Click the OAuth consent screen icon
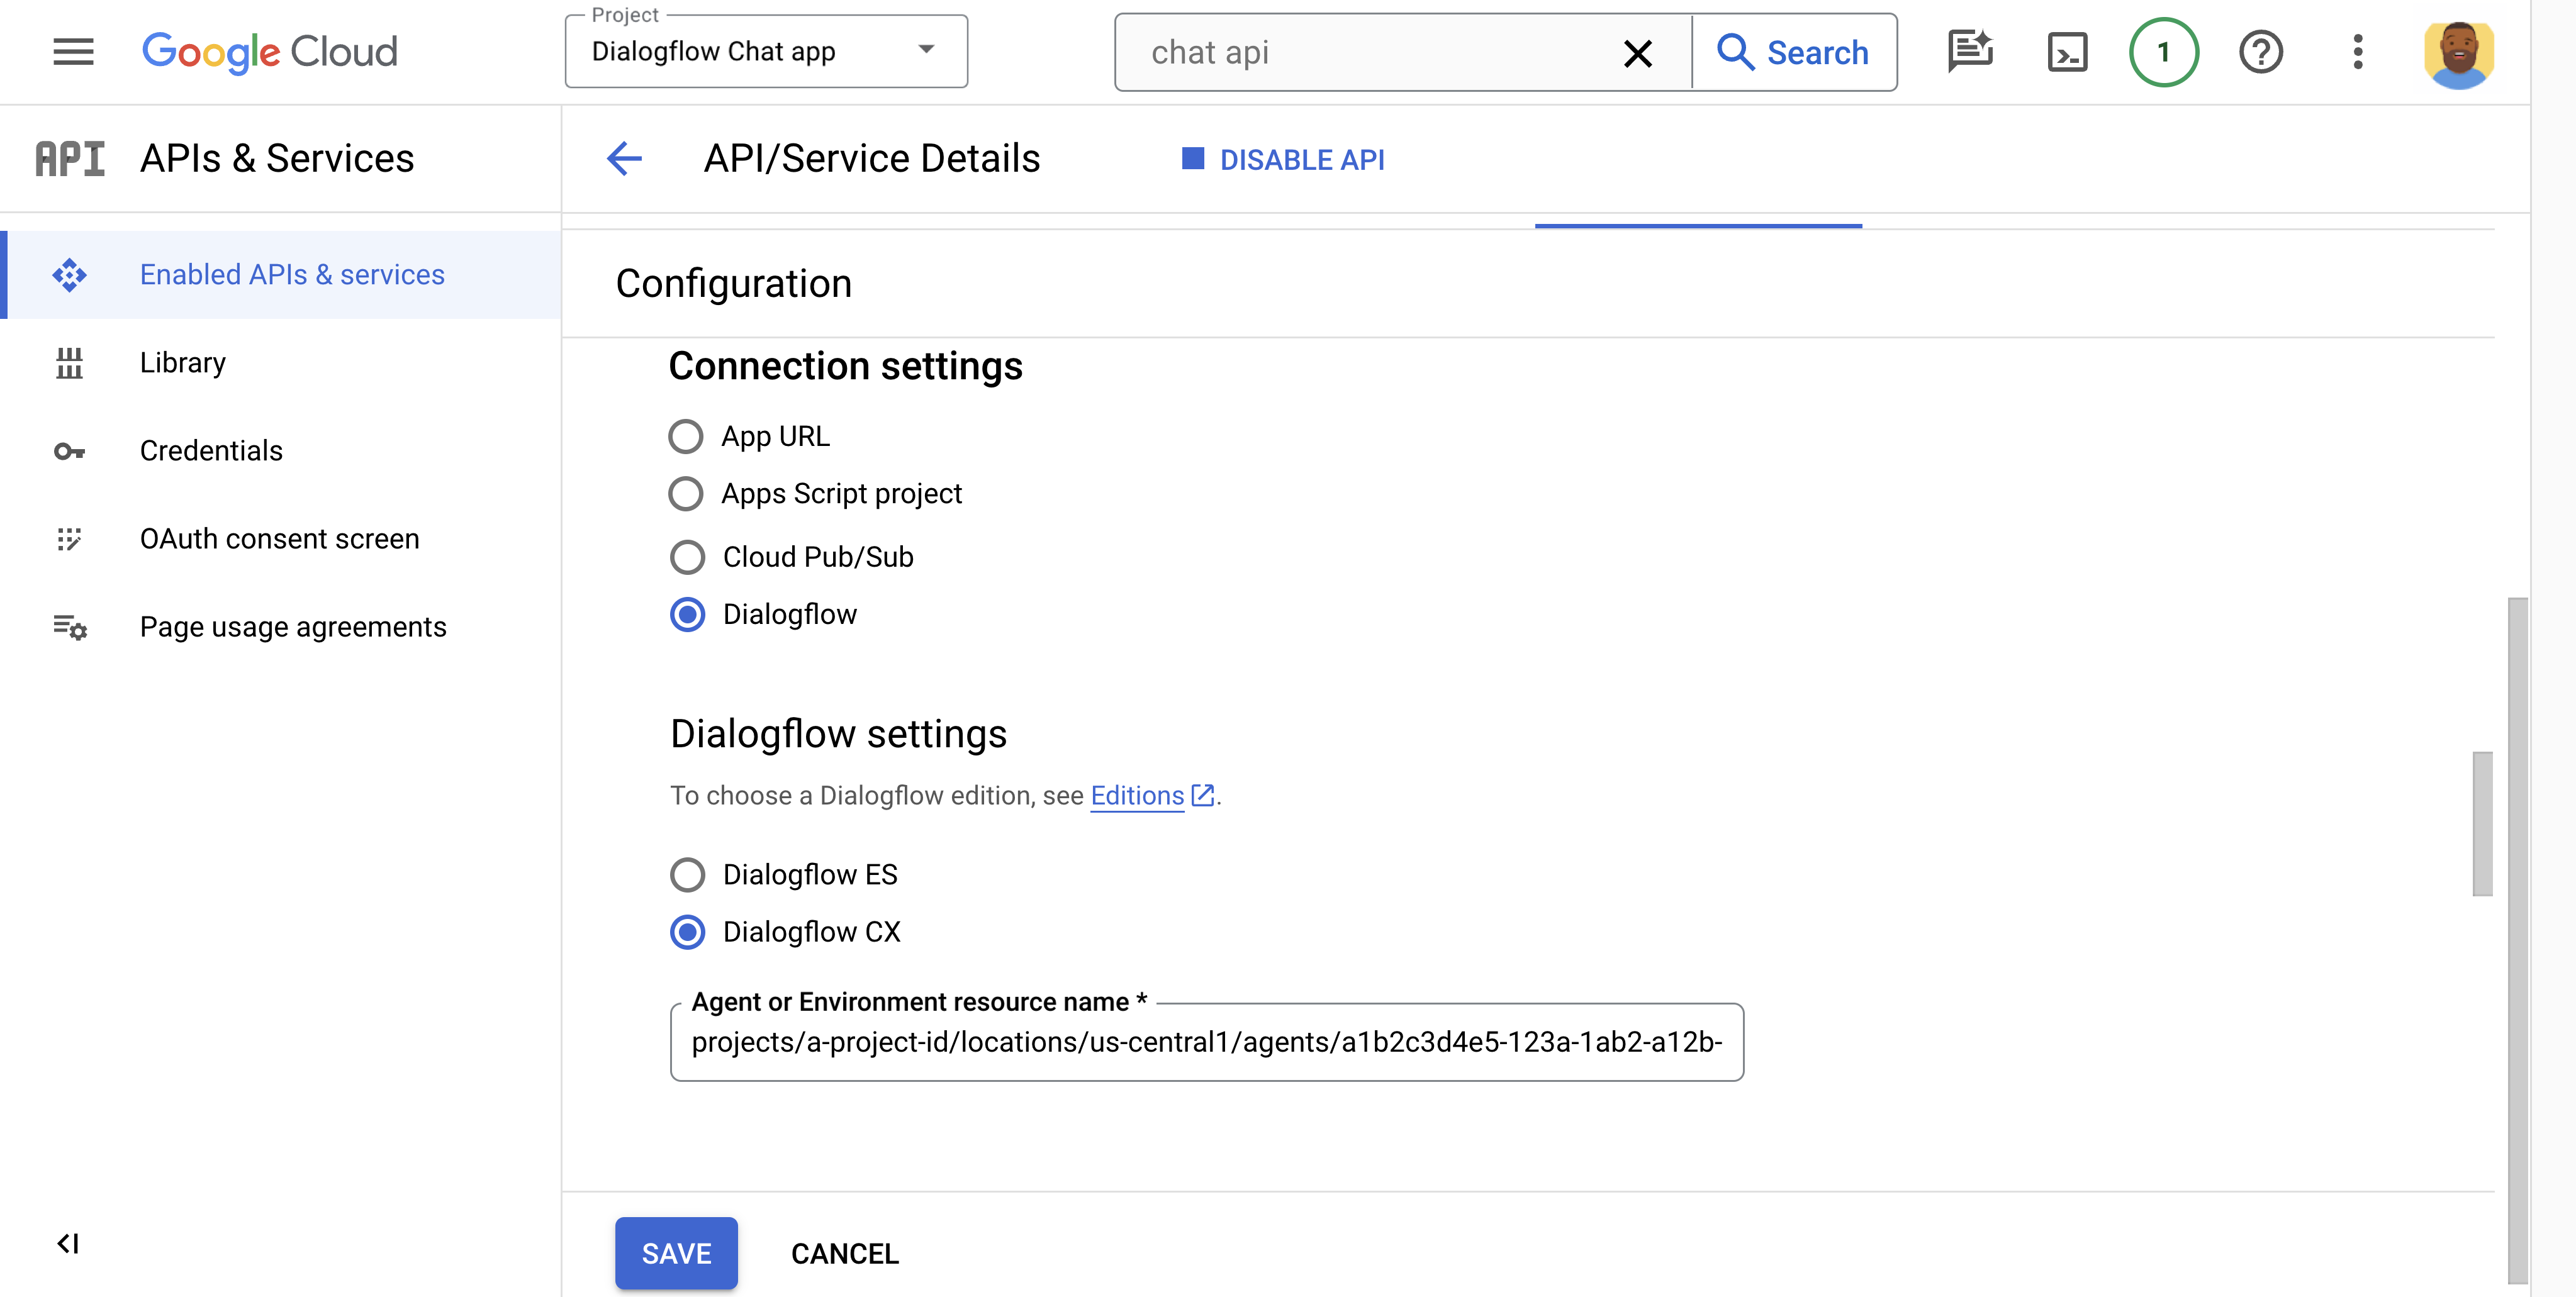 tap(68, 538)
